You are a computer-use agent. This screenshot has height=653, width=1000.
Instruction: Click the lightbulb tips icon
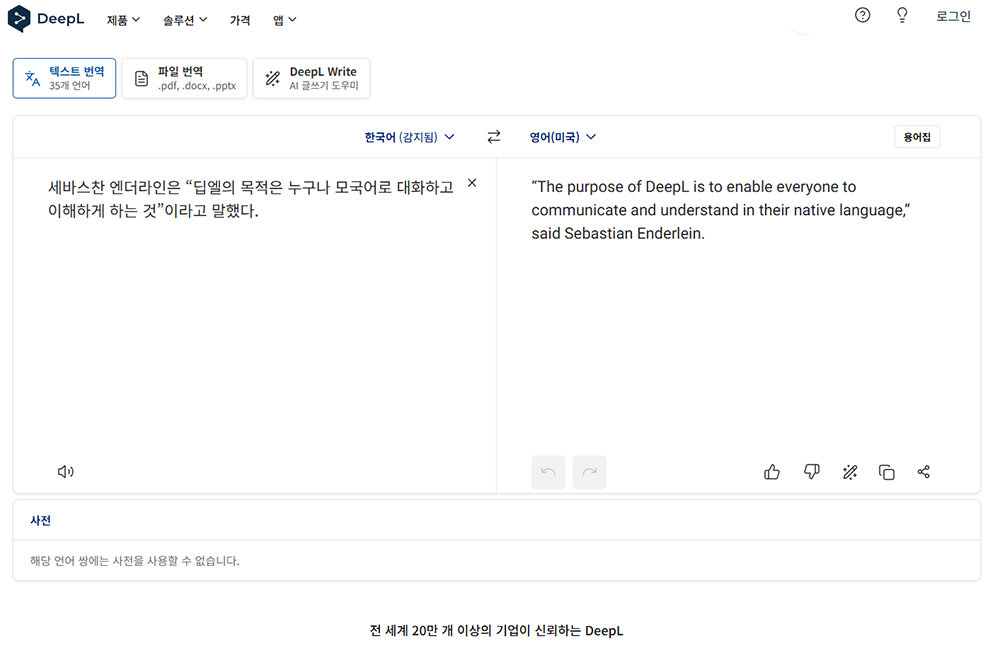902,15
